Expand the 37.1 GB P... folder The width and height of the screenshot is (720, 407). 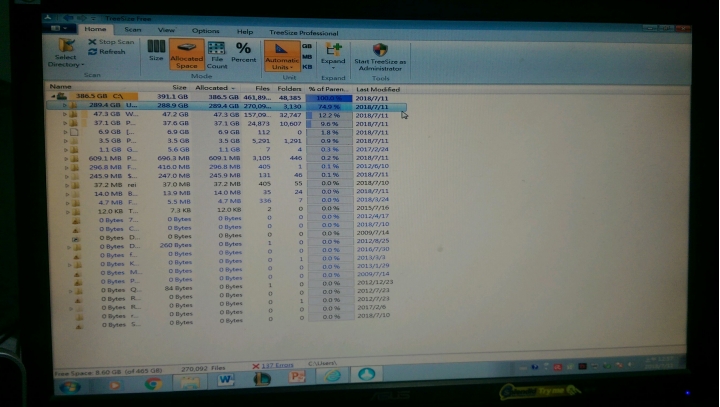coord(65,123)
